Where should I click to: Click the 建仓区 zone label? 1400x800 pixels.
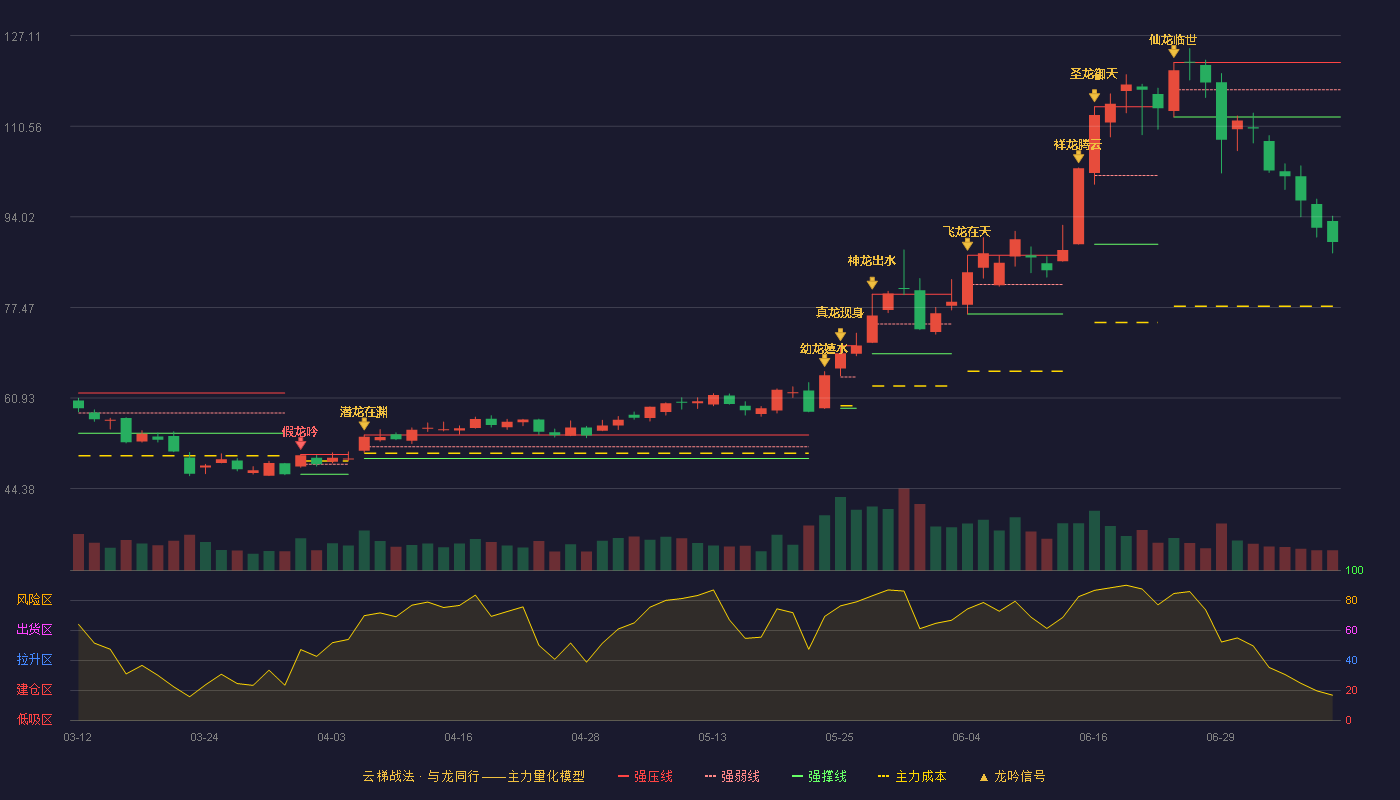click(34, 690)
